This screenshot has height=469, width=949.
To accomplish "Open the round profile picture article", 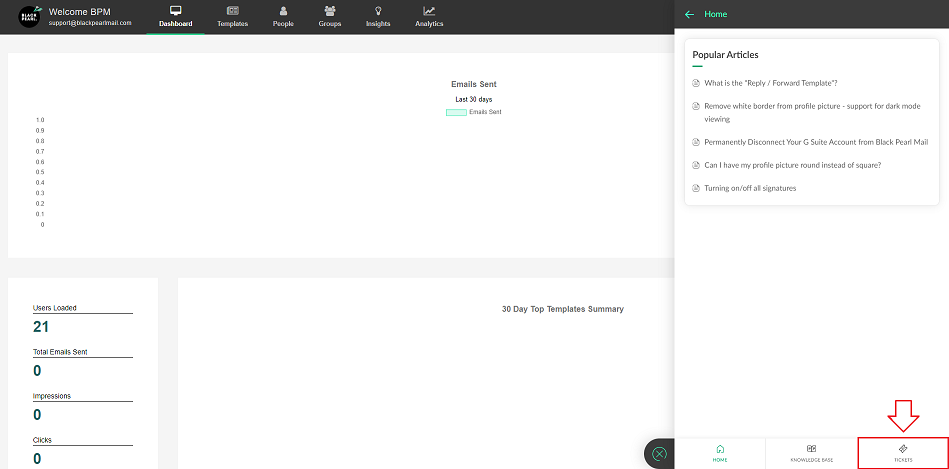I will point(792,165).
